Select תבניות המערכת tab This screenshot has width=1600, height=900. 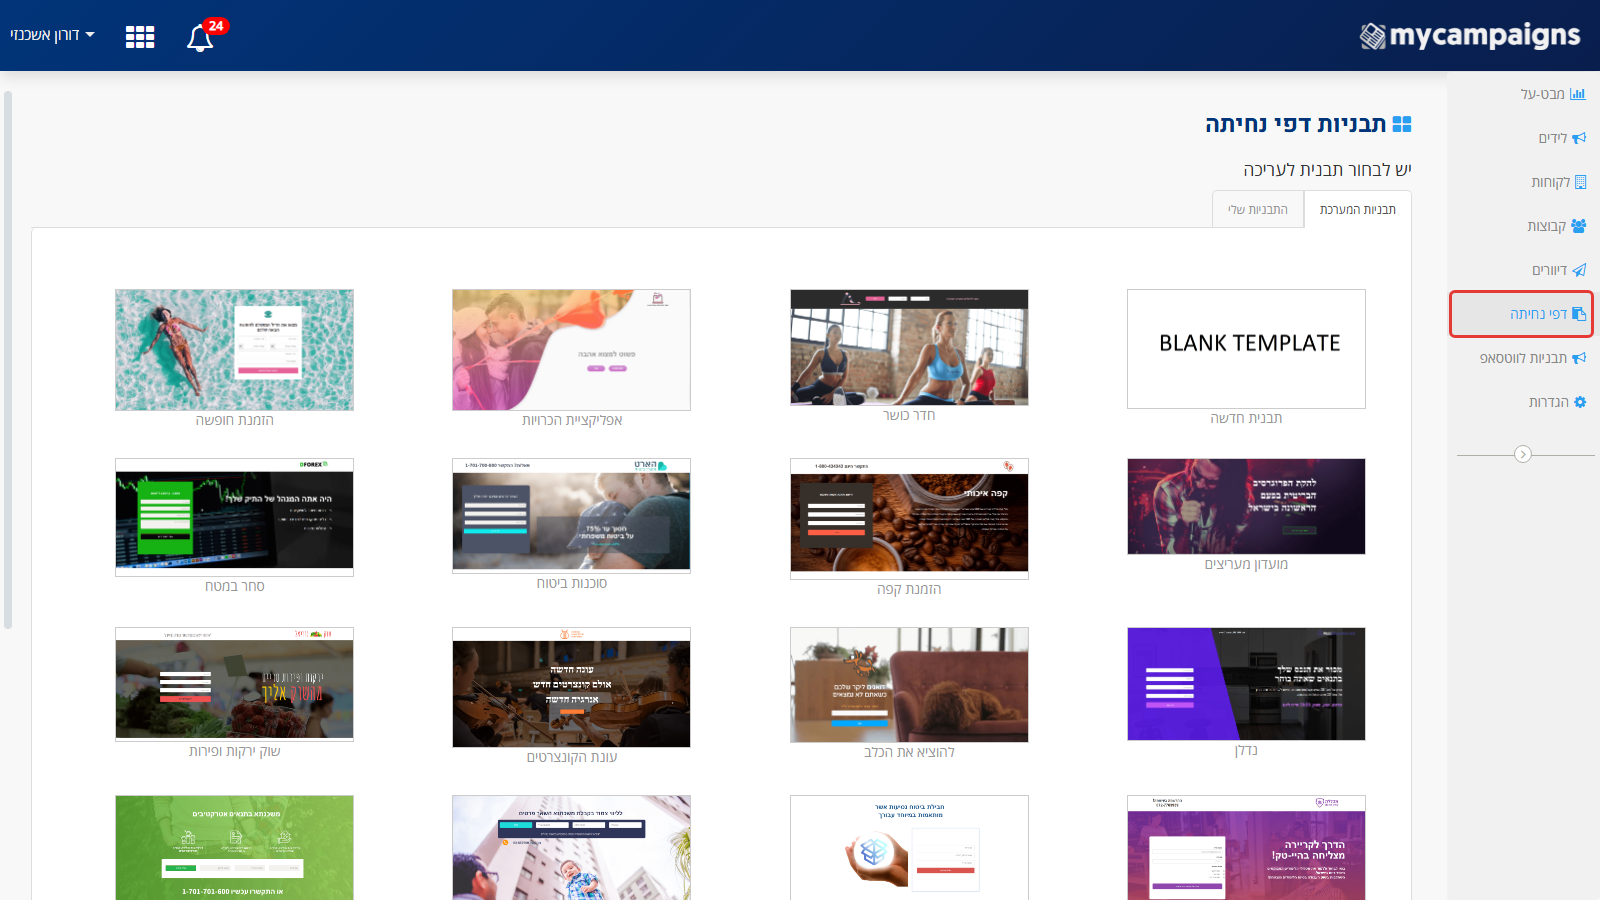[1357, 209]
